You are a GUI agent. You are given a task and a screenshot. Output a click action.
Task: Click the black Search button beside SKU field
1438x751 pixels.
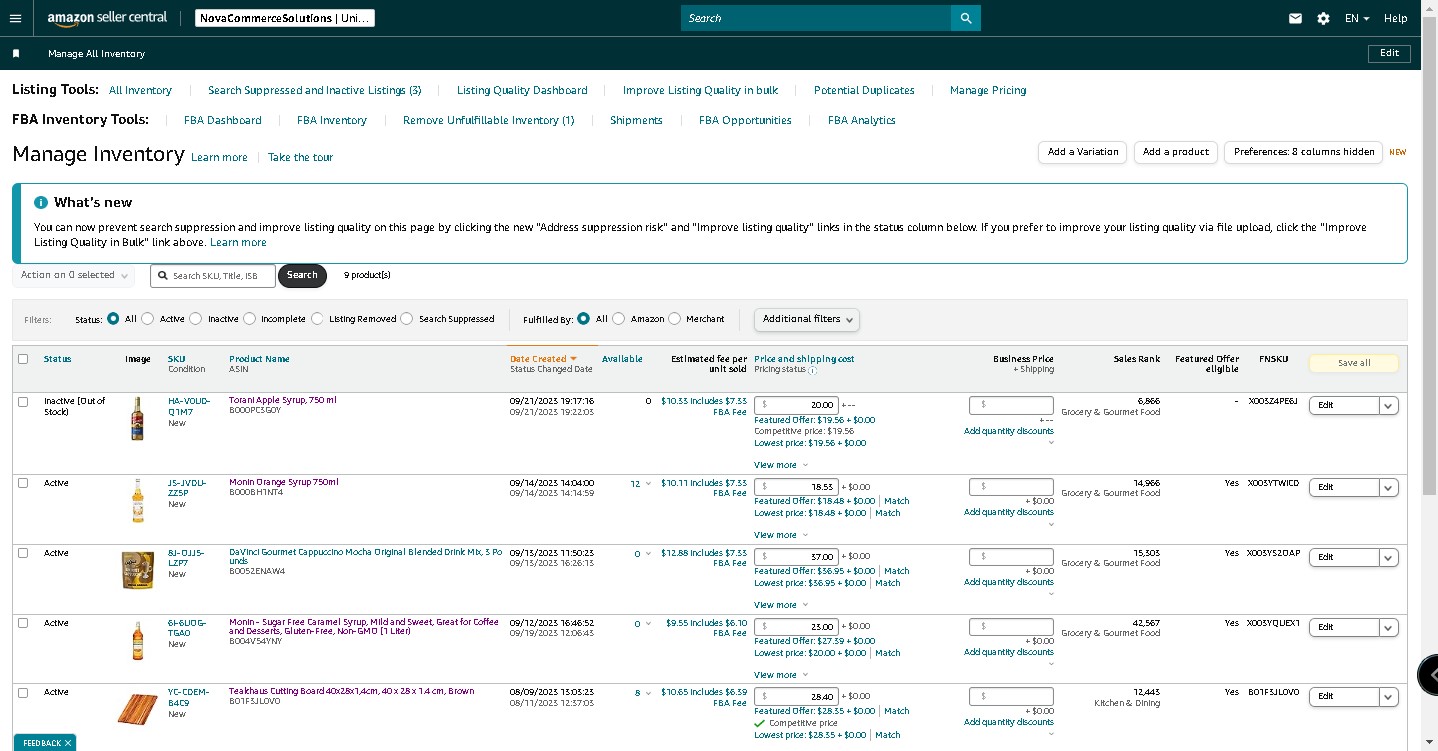tap(302, 275)
